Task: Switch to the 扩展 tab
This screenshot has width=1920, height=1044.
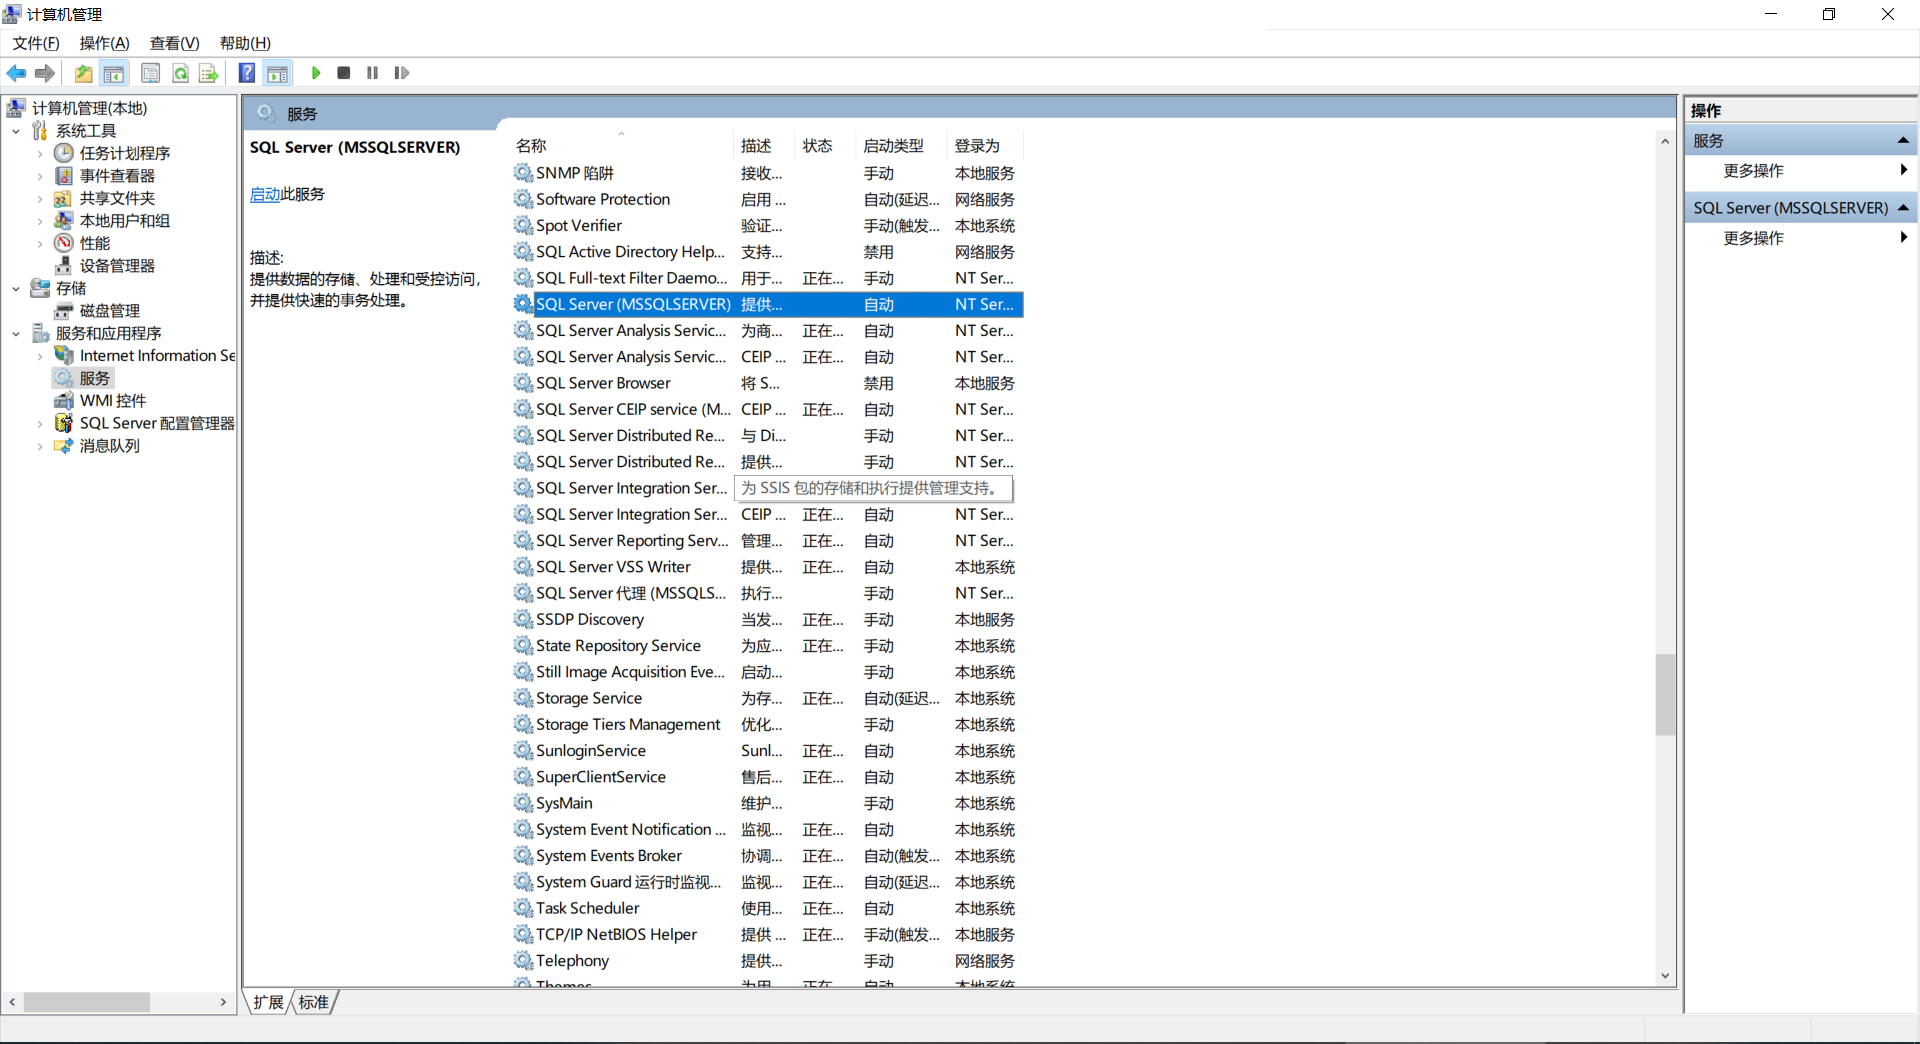Action: 268,1002
